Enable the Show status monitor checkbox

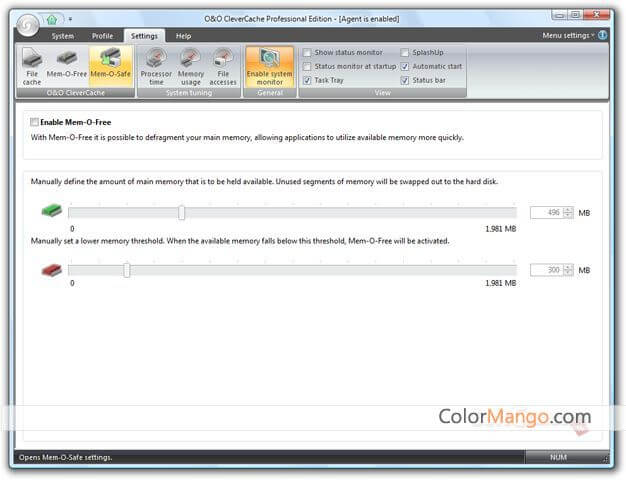tap(307, 52)
